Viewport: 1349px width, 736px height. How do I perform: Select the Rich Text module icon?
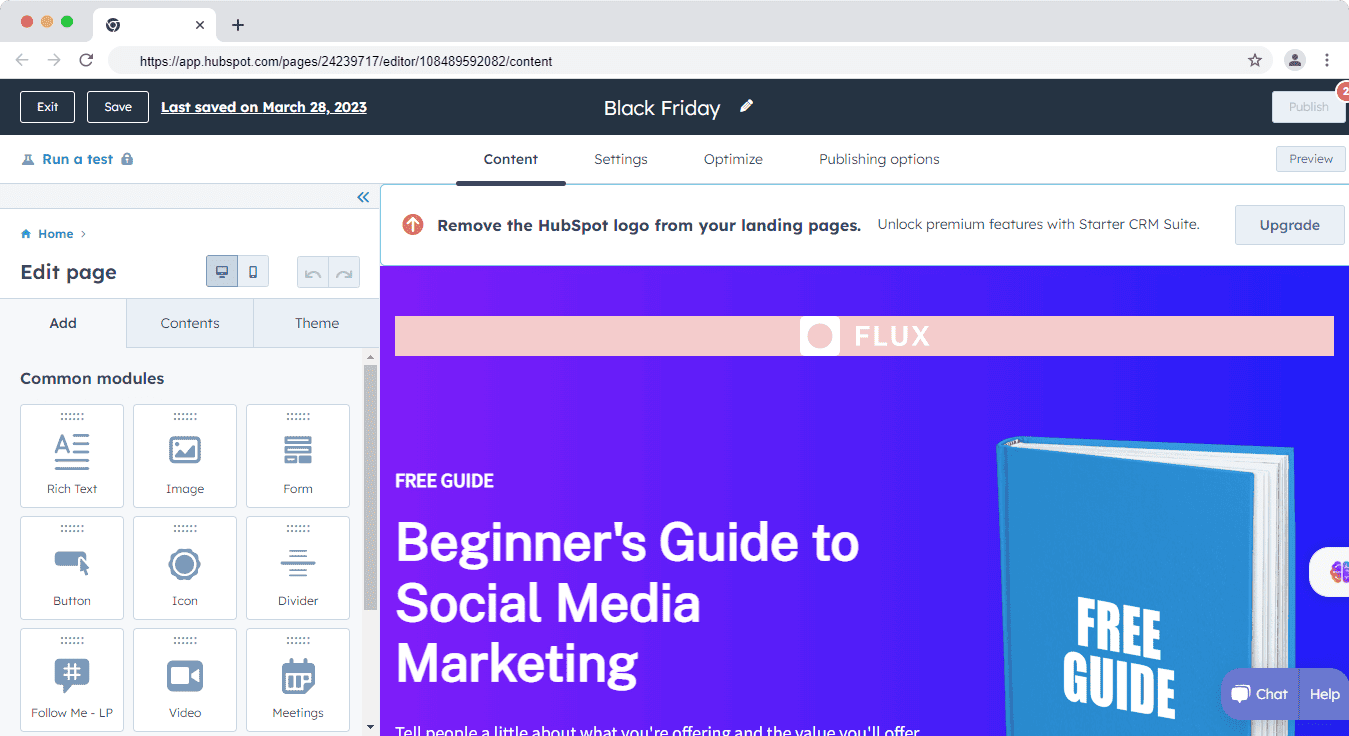point(72,452)
